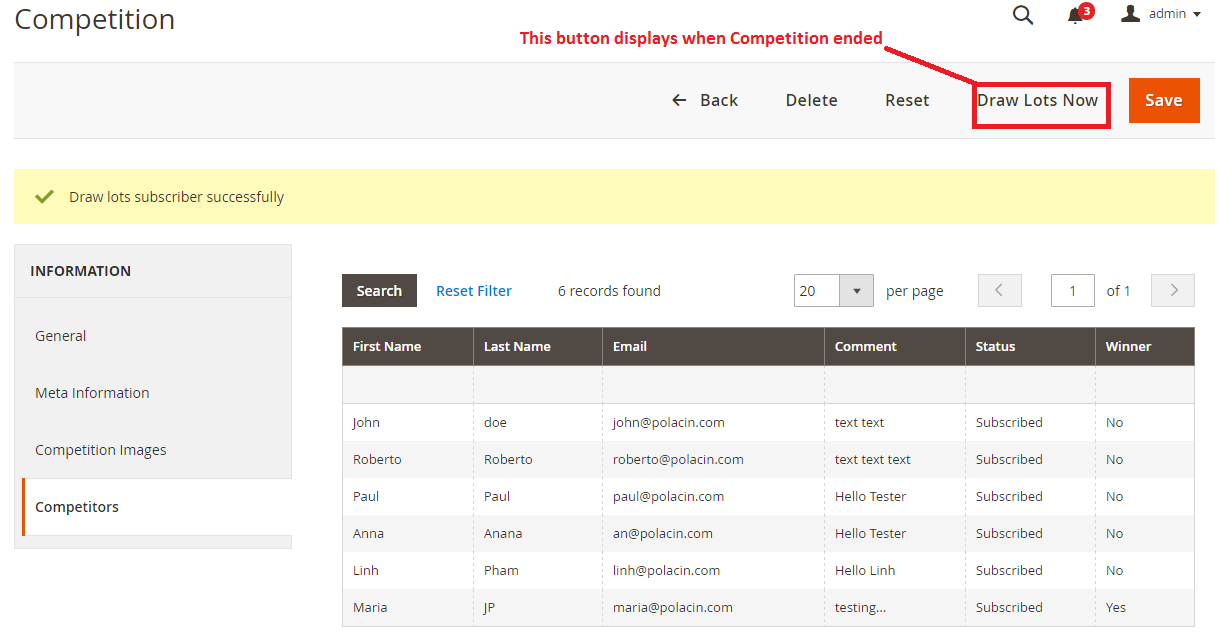
Task: Click the admin user avatar icon
Action: tap(1131, 13)
